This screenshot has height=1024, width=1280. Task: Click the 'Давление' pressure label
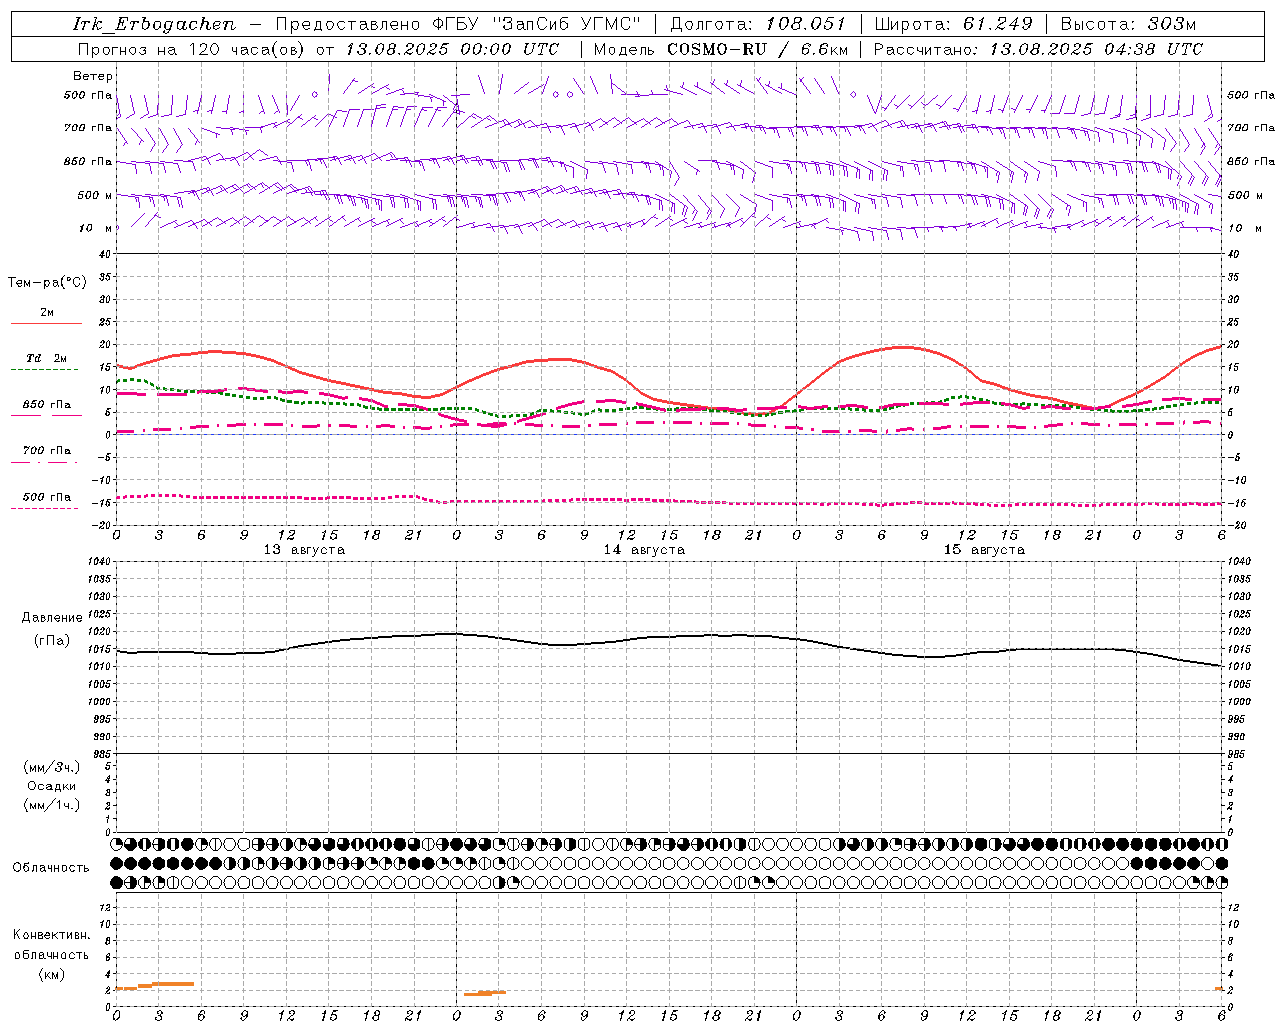[x=52, y=618]
